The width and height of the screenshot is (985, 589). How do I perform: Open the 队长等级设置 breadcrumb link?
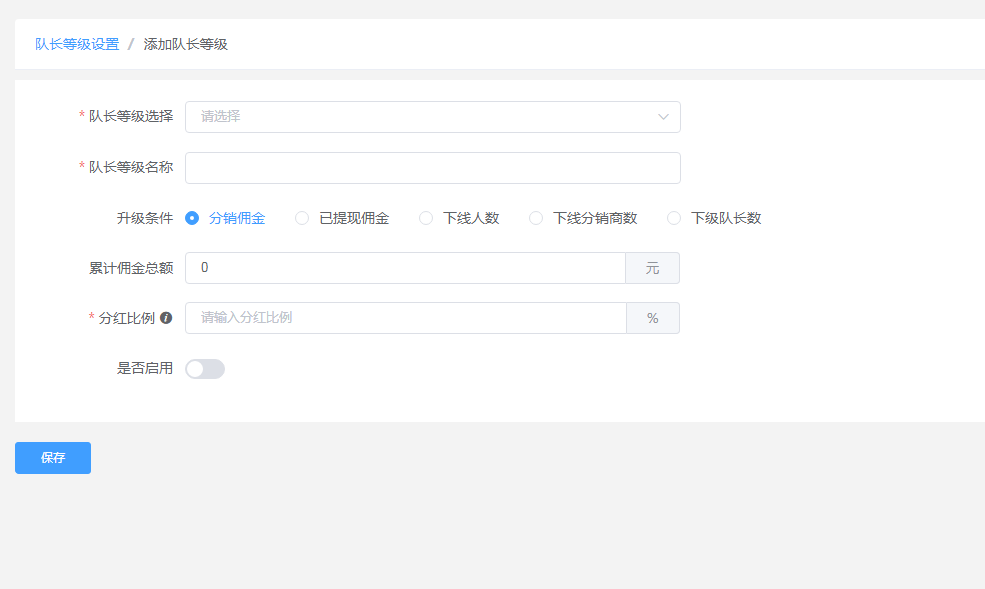(x=77, y=45)
